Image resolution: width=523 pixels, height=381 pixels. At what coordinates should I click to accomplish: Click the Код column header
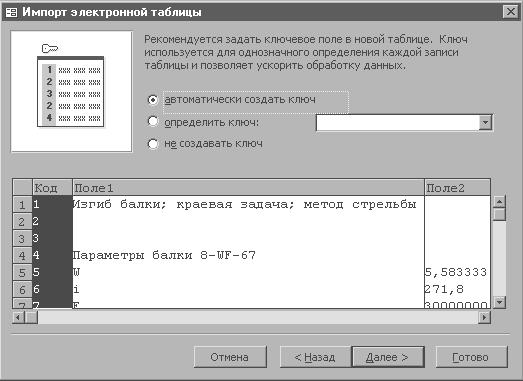coord(52,187)
